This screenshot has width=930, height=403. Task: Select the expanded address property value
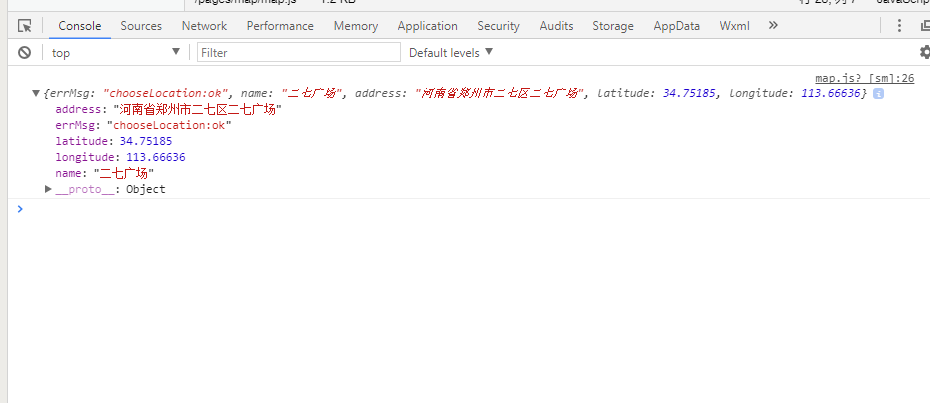tap(197, 110)
